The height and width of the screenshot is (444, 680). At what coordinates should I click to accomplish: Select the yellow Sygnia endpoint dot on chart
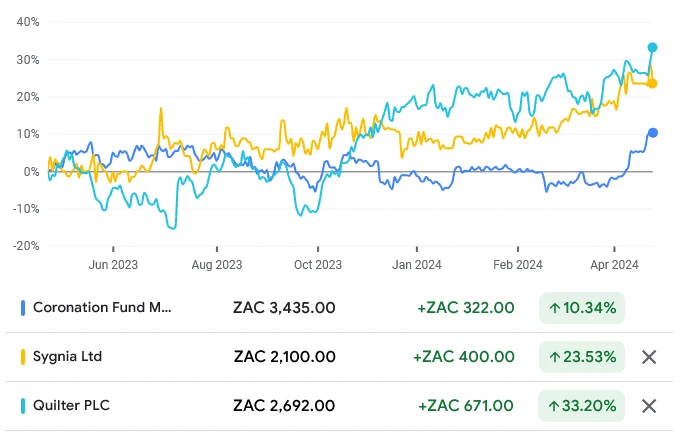pos(652,84)
